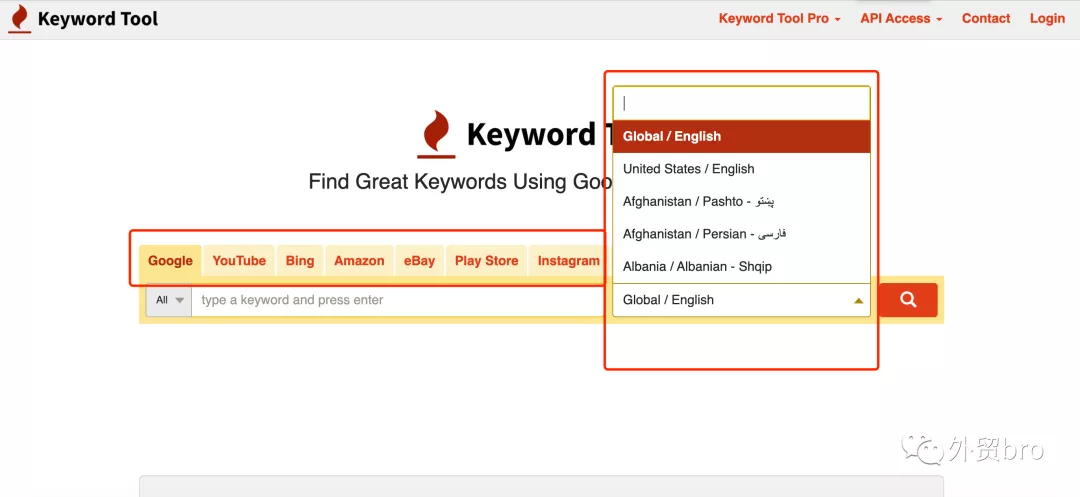Open the Login link

tap(1047, 19)
